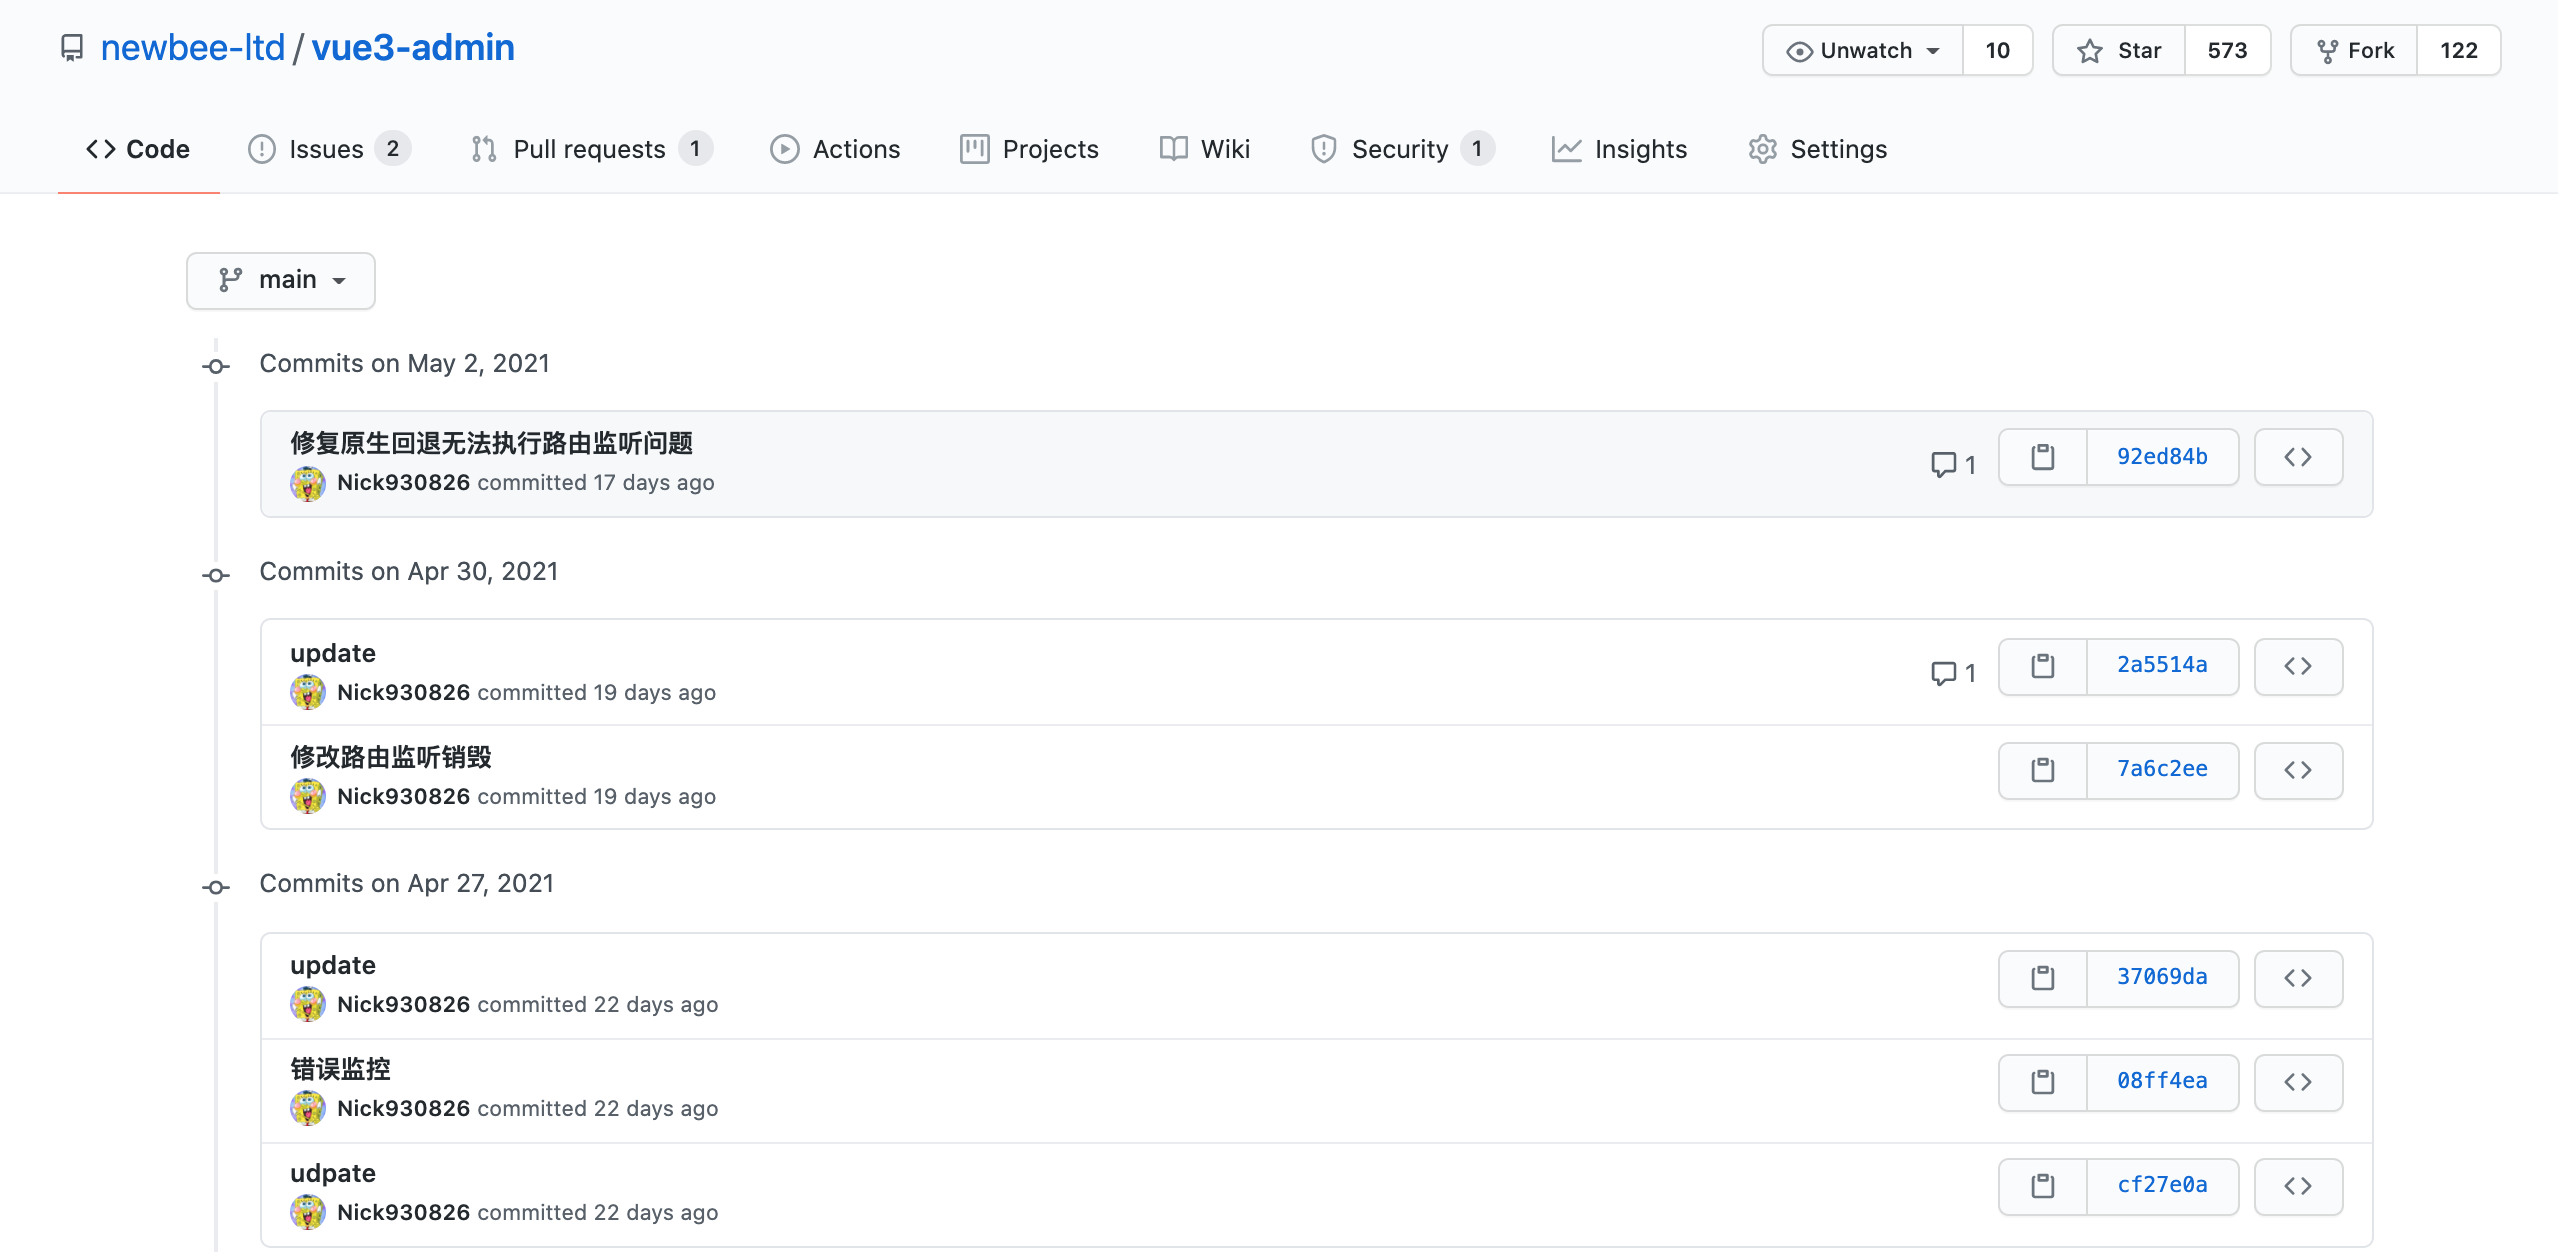Click Nick930826 avatar on 37069da commit
The width and height of the screenshot is (2558, 1252).
(x=308, y=1004)
